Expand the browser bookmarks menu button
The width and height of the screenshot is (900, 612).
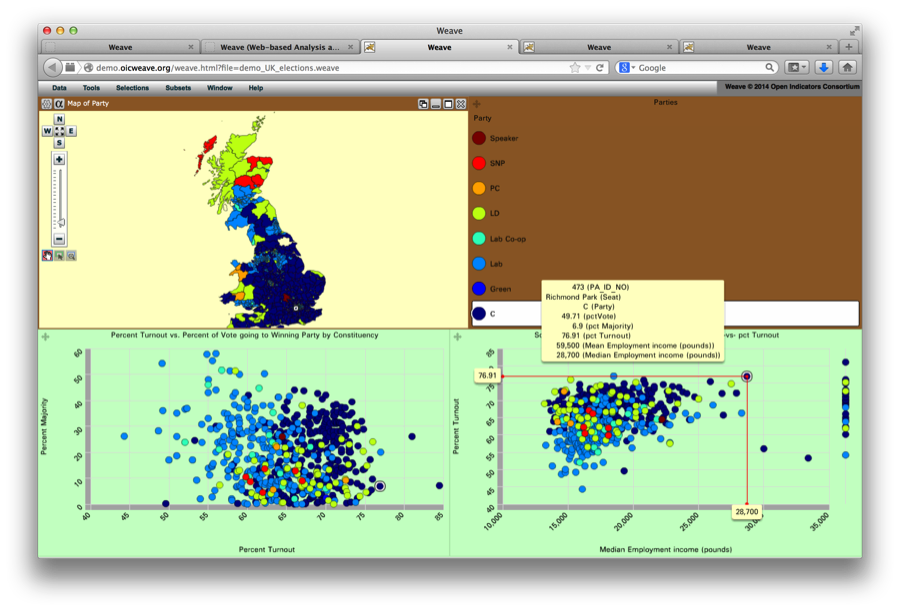tap(797, 68)
